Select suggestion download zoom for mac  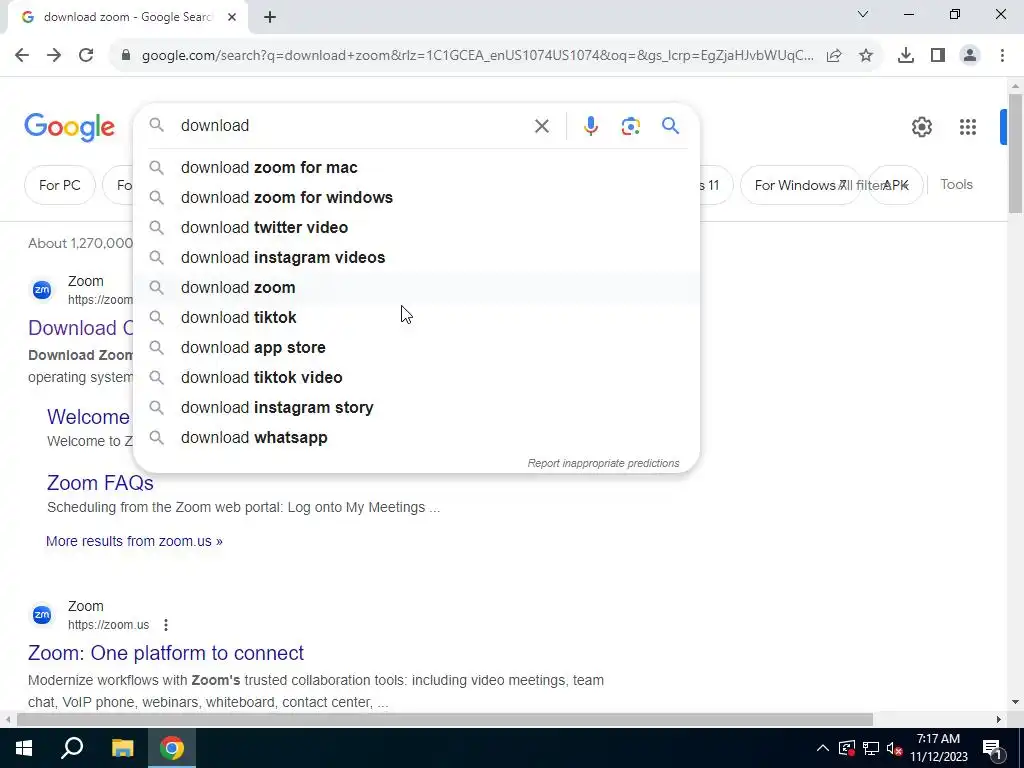(416, 168)
